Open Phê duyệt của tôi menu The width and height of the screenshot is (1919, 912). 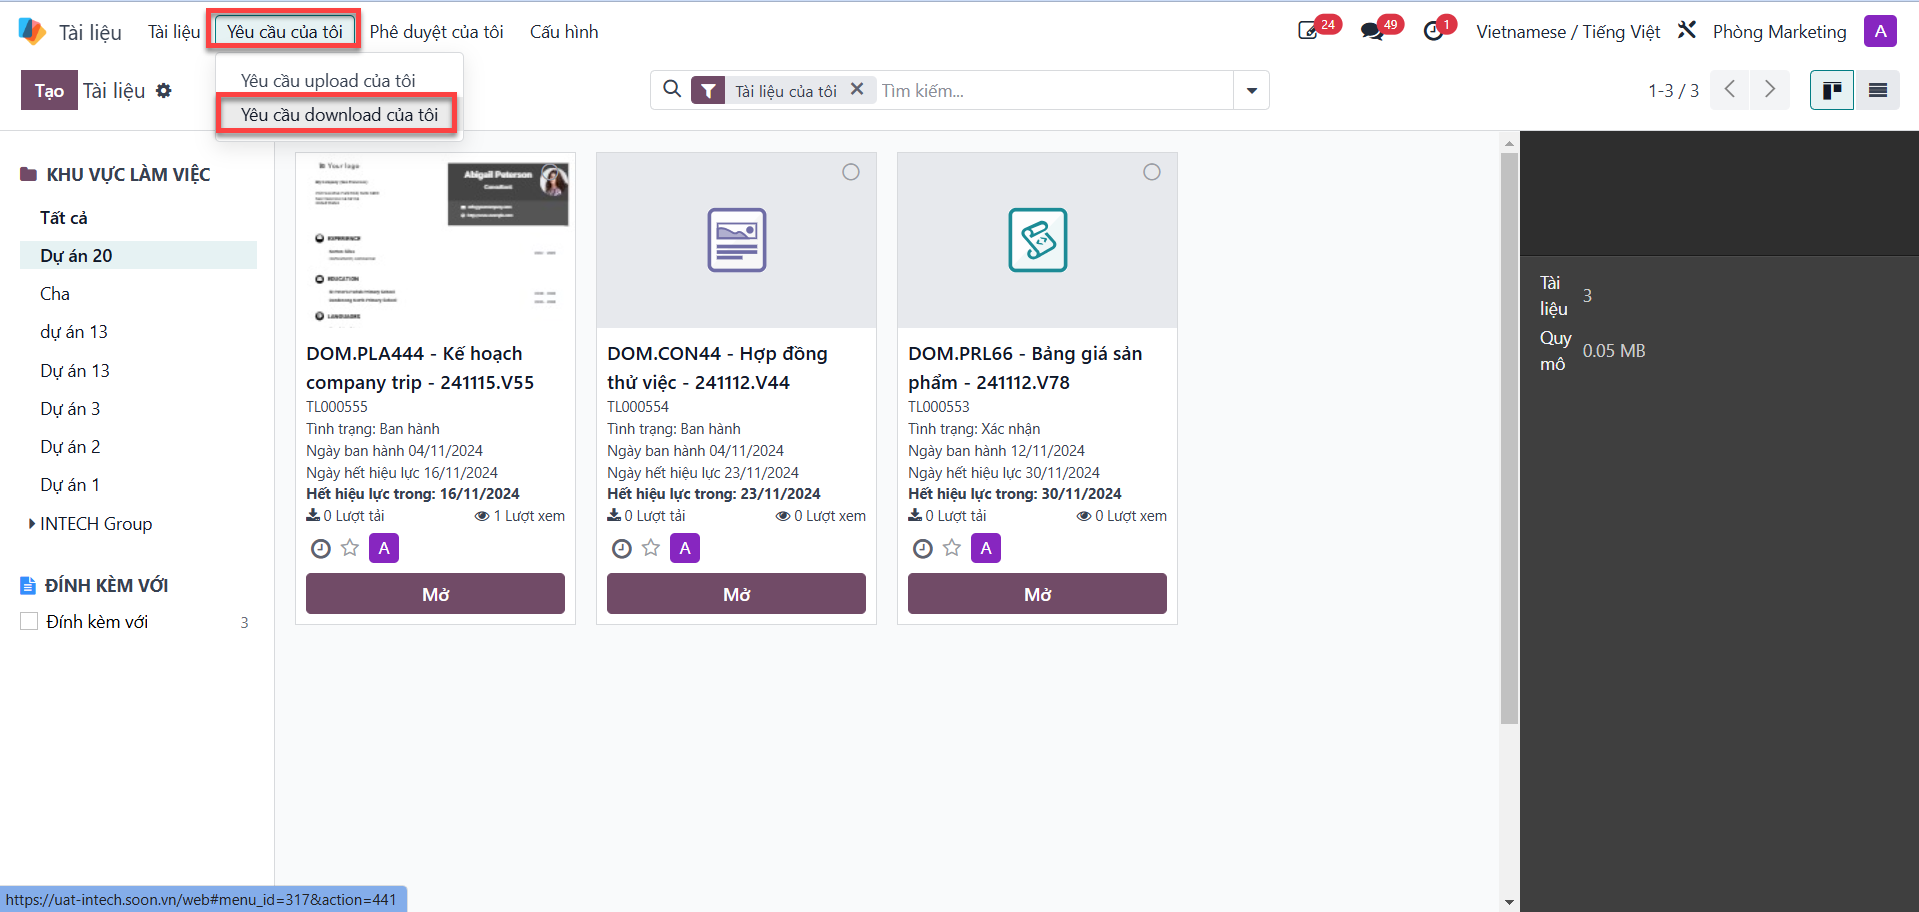click(437, 32)
